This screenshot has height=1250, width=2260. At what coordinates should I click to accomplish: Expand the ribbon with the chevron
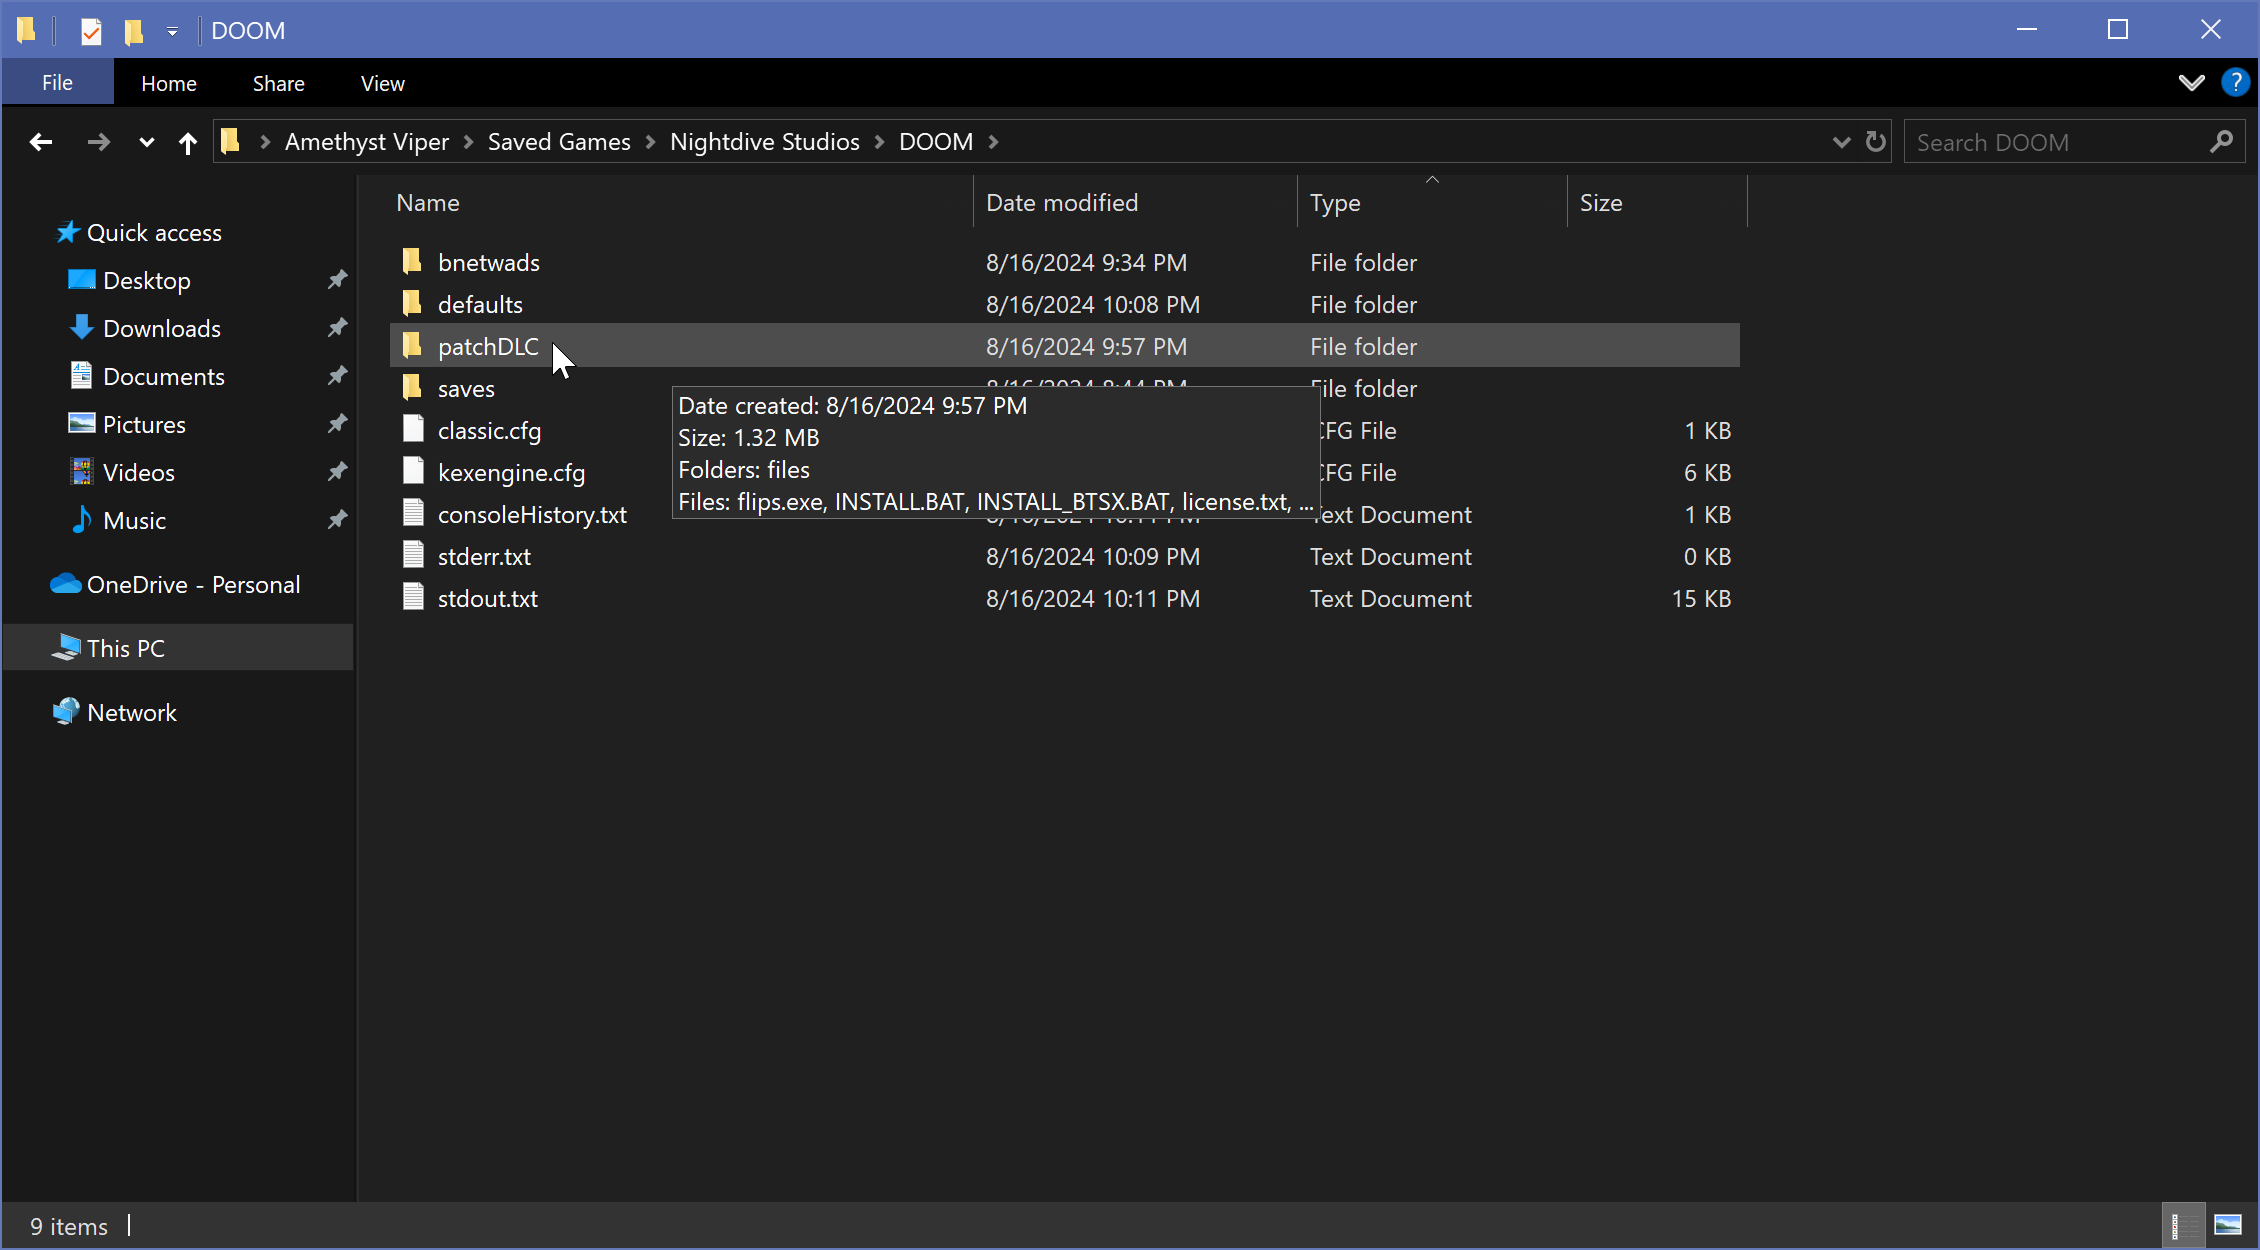point(2191,83)
